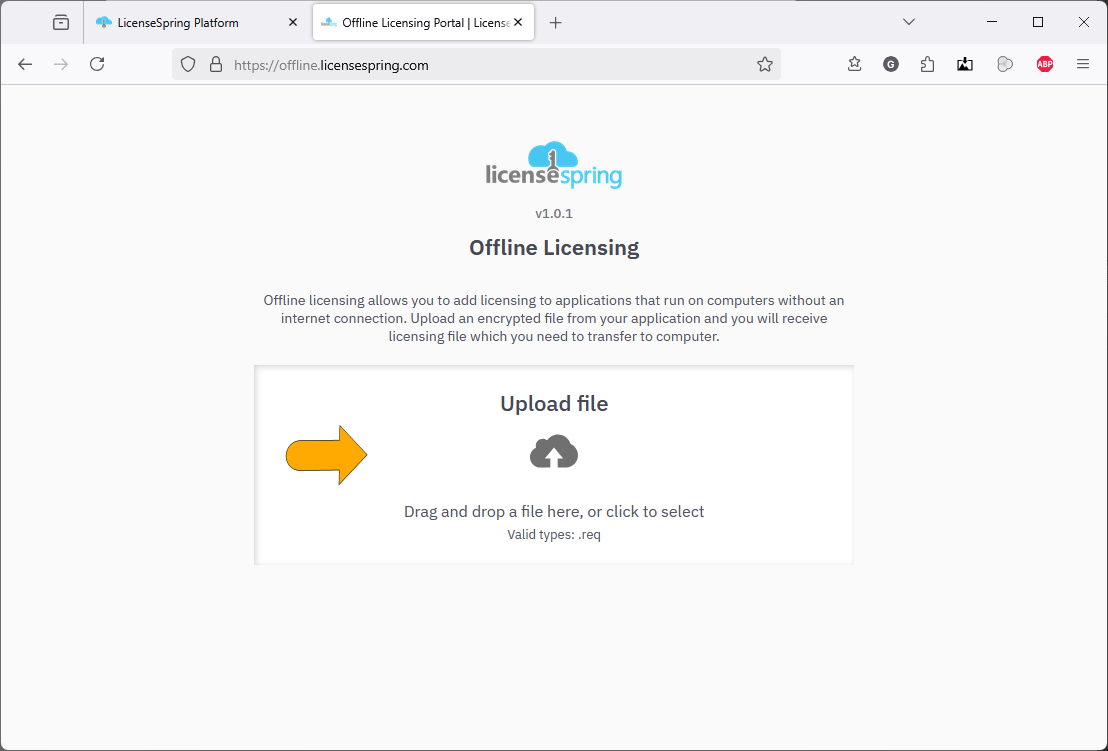Click the 'Offline Licensing' heading
Screen dimensions: 1108x751
tap(554, 247)
